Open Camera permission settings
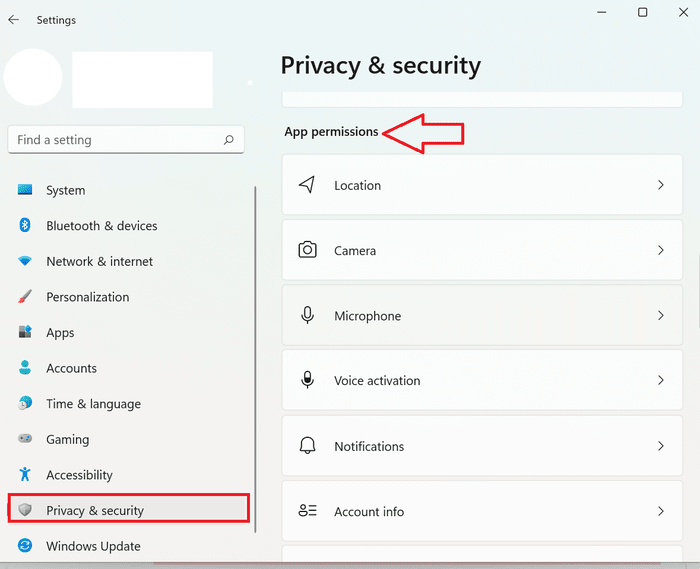Viewport: 700px width, 569px height. (482, 250)
